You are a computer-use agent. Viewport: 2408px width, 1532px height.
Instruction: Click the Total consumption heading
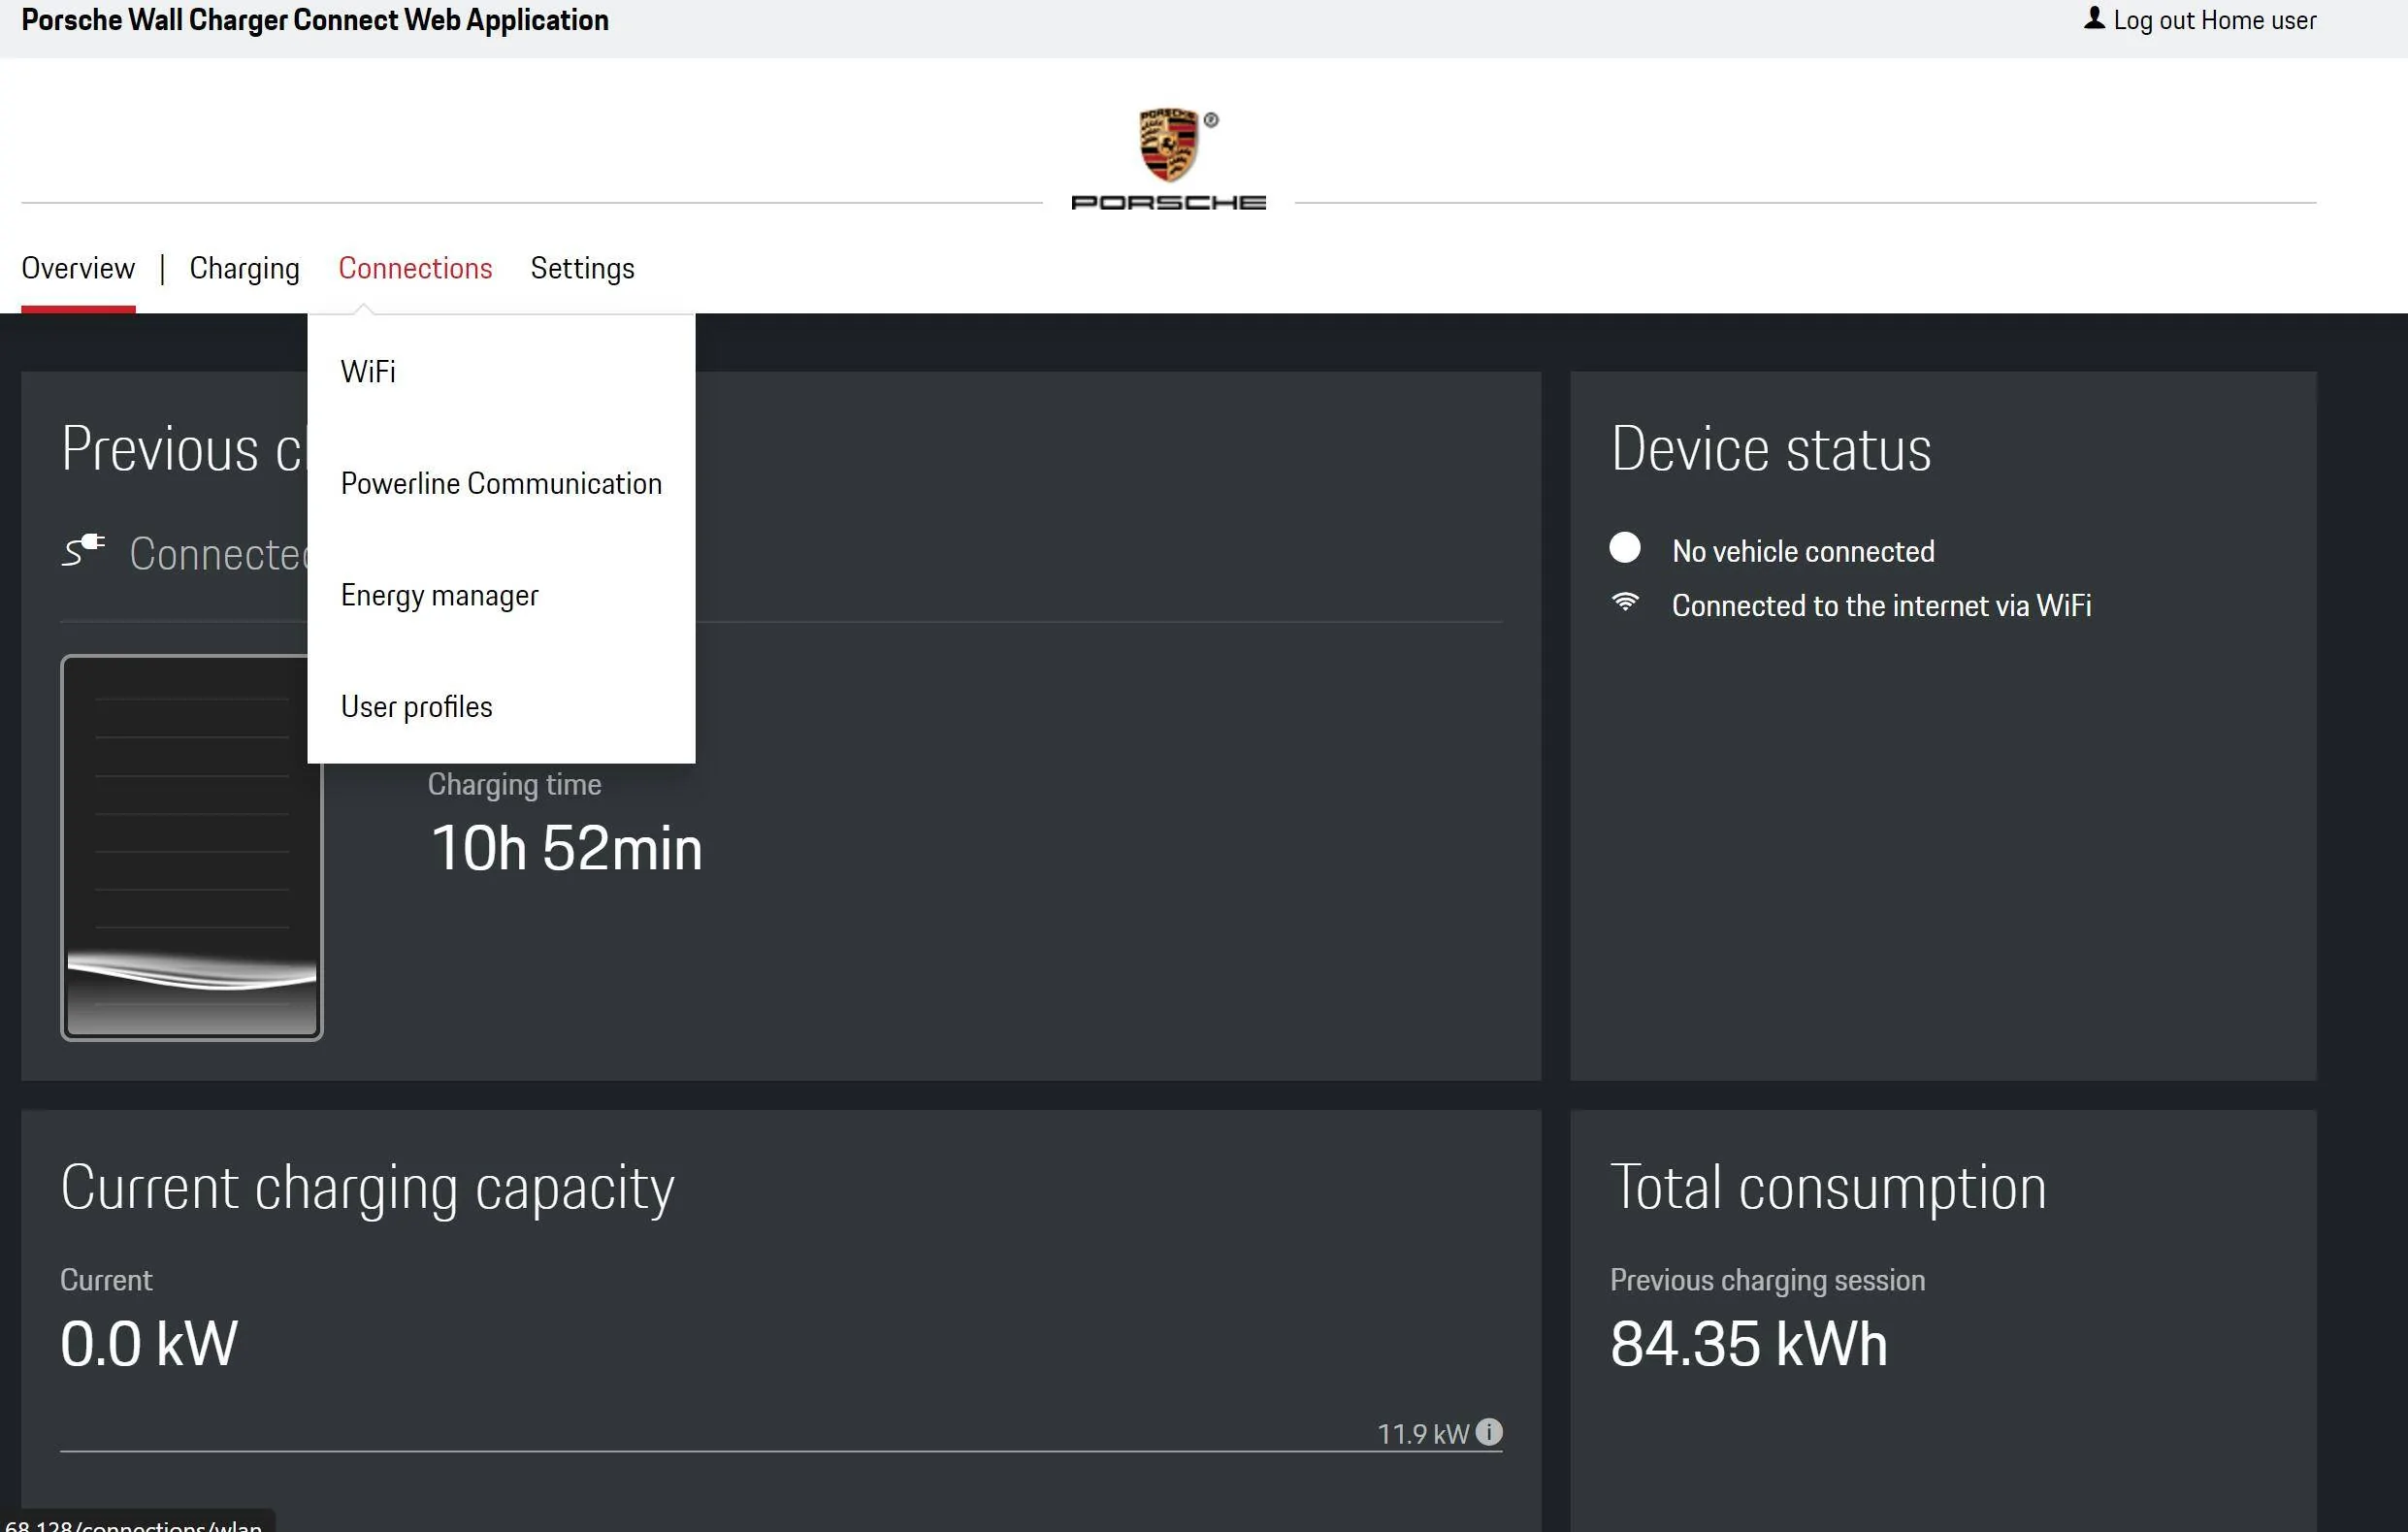[x=1828, y=1188]
